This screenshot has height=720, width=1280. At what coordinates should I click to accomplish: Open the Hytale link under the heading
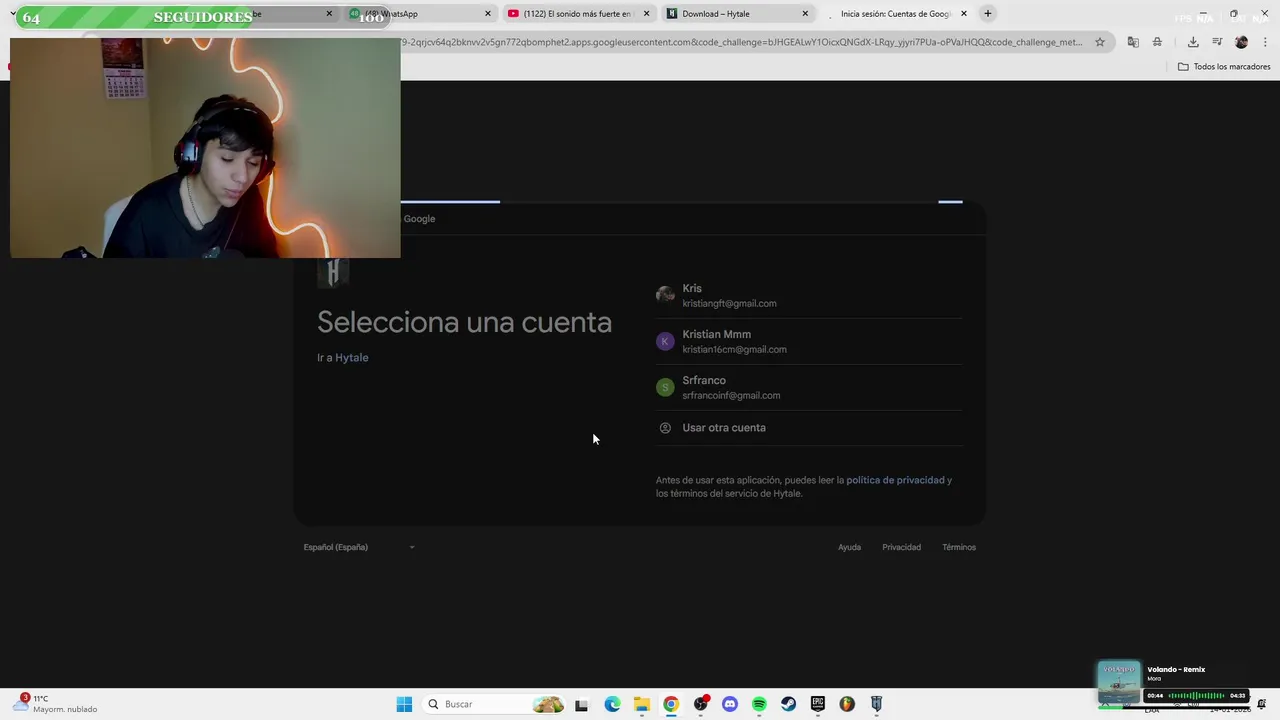351,358
